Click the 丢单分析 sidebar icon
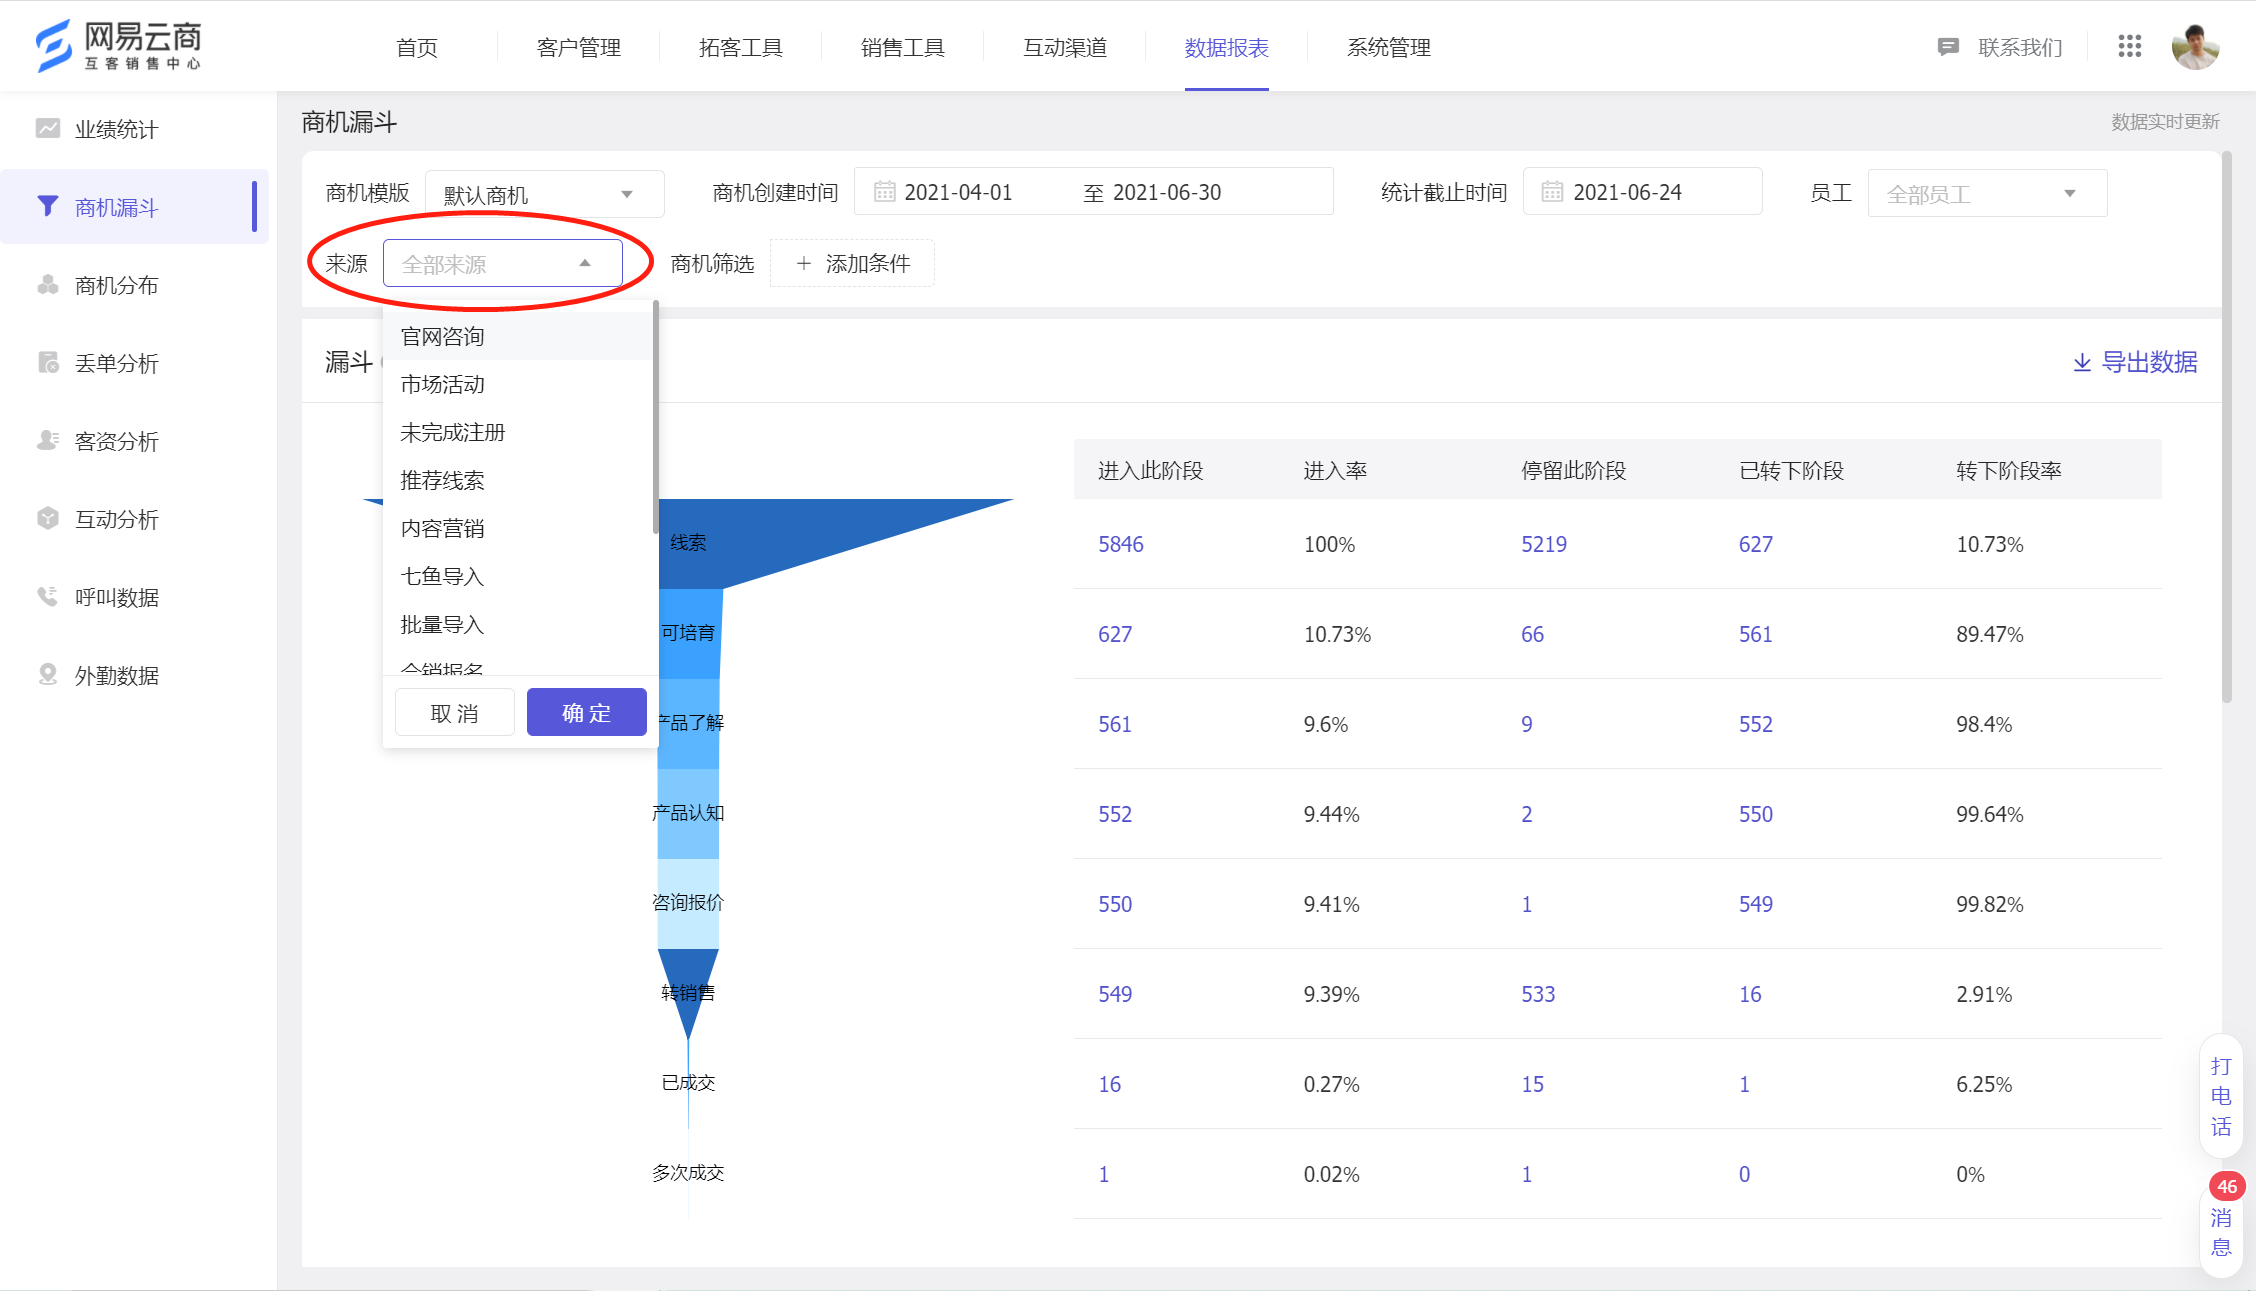Viewport: 2256px width, 1291px height. pos(48,362)
